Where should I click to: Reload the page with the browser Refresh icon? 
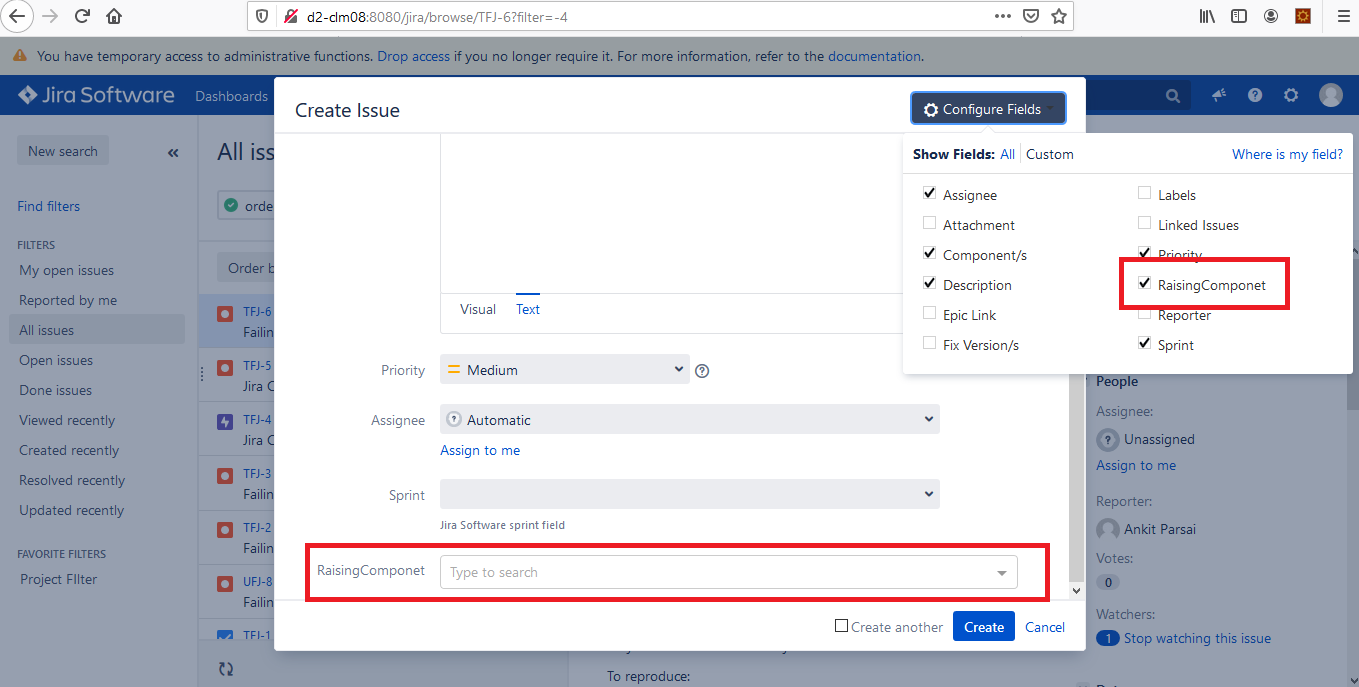tap(83, 16)
